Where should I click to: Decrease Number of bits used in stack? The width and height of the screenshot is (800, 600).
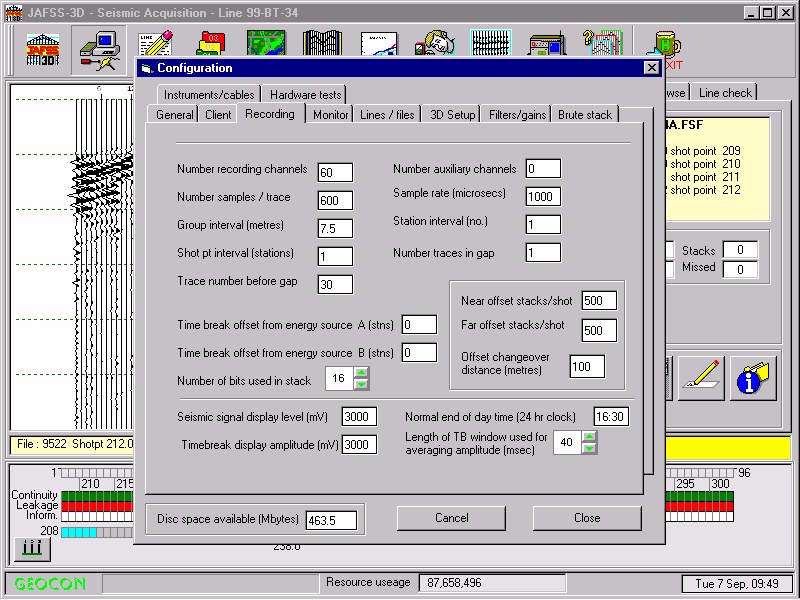click(361, 384)
